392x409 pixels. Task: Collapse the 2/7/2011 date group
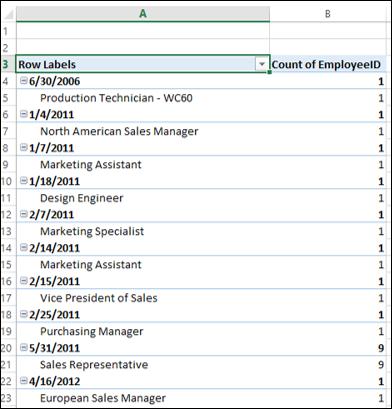[x=23, y=214]
